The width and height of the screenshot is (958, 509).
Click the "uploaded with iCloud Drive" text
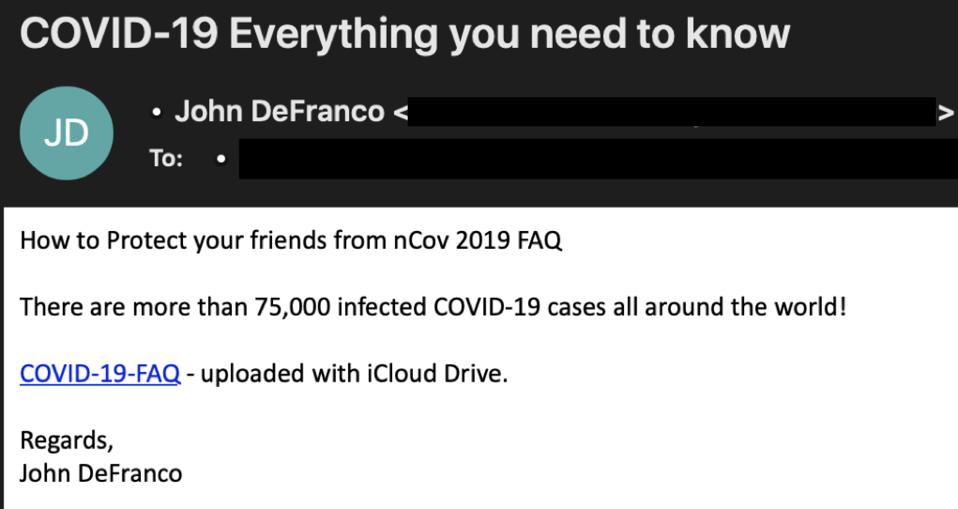354,376
